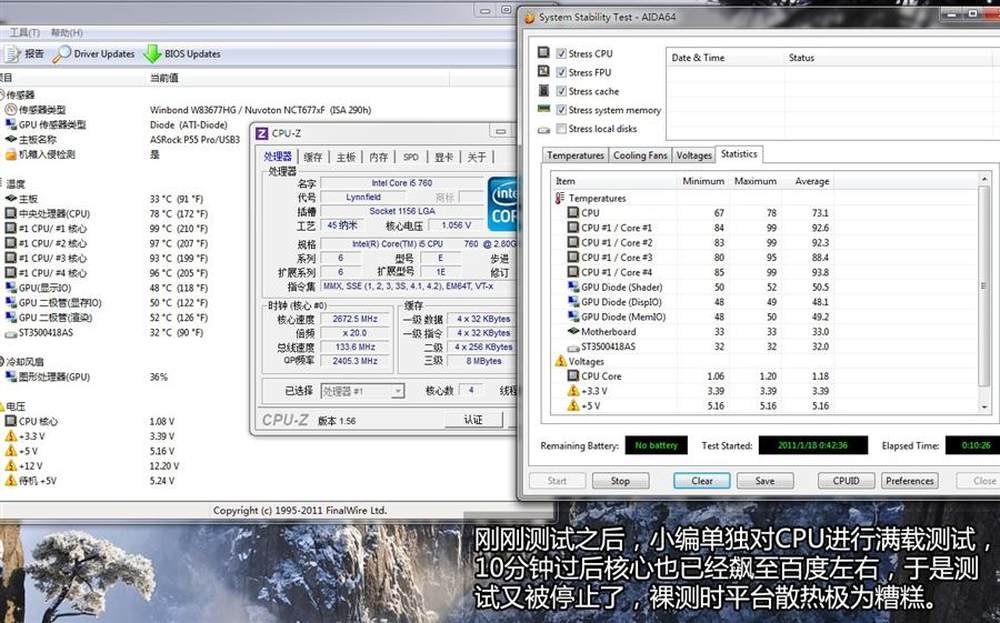Screen dimensions: 1000x623
Task: Switch to the Temperatures tab
Action: pyautogui.click(x=575, y=155)
